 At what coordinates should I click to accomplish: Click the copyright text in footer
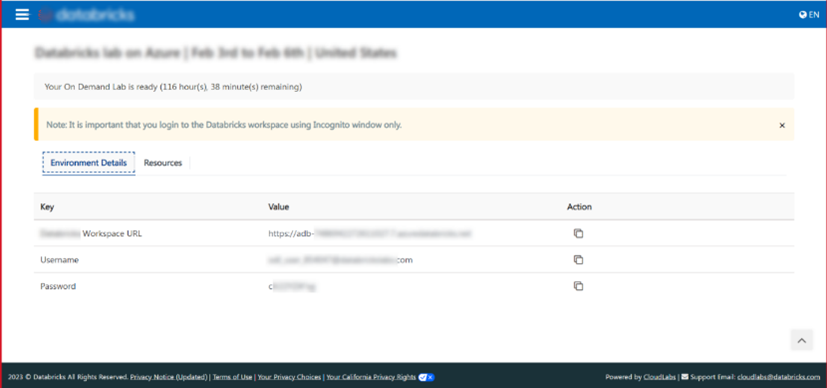coord(68,377)
